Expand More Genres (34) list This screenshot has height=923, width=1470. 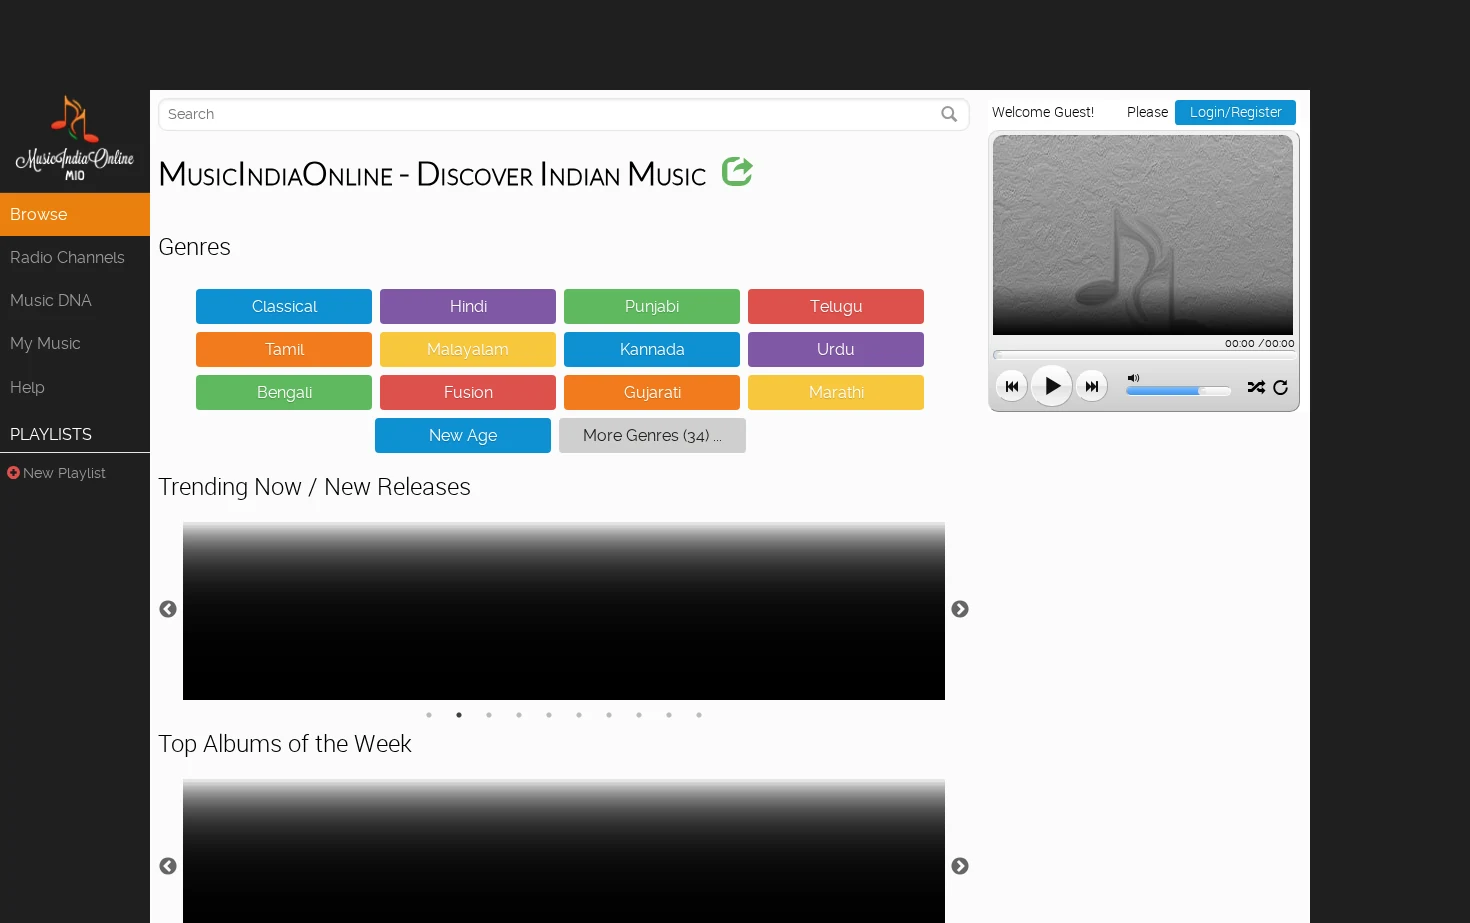click(652, 435)
